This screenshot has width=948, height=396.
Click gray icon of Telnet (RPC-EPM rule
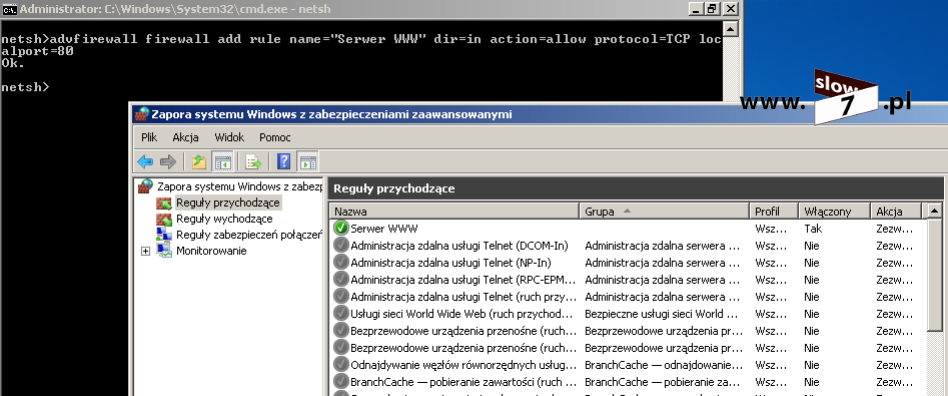341,280
